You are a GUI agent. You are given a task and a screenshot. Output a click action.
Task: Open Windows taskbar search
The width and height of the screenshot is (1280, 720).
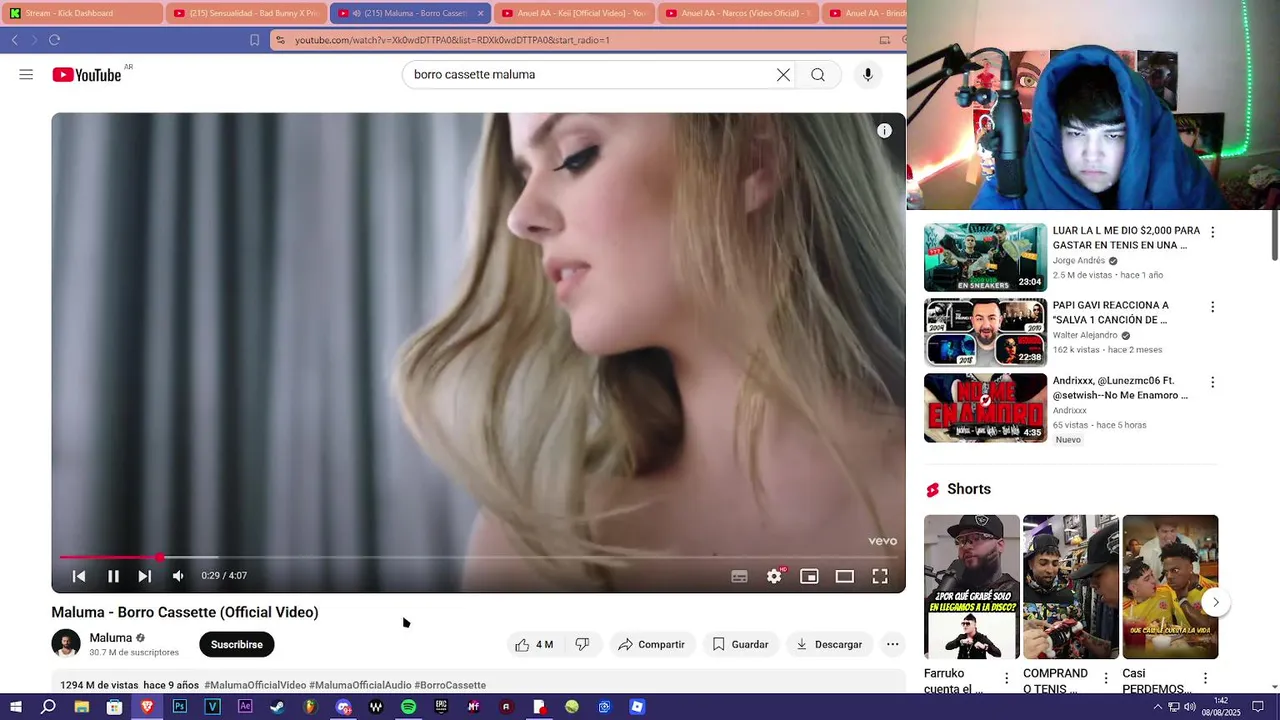(48, 707)
